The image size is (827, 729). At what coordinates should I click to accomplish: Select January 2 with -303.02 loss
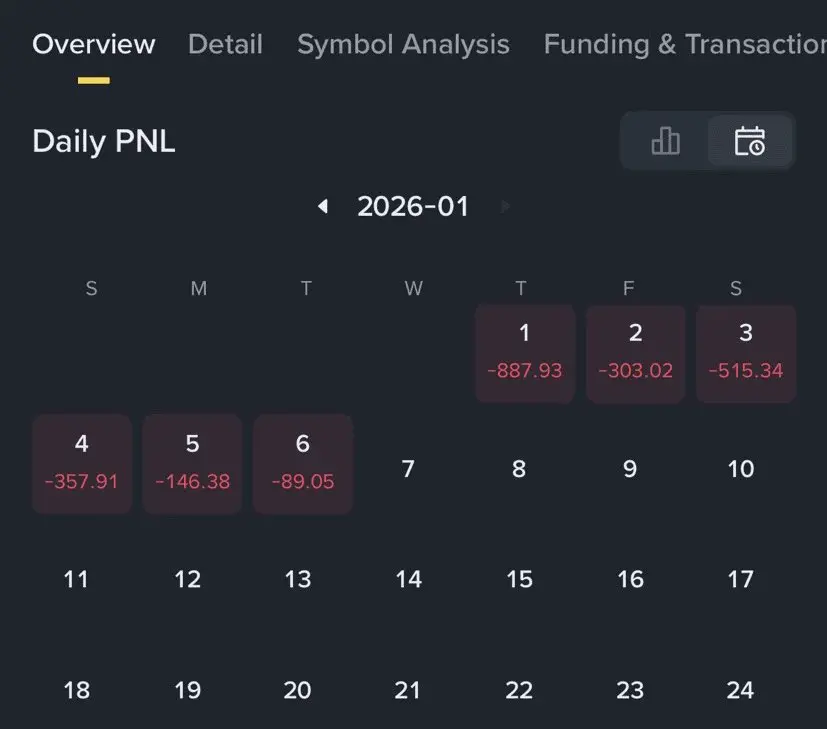click(635, 354)
